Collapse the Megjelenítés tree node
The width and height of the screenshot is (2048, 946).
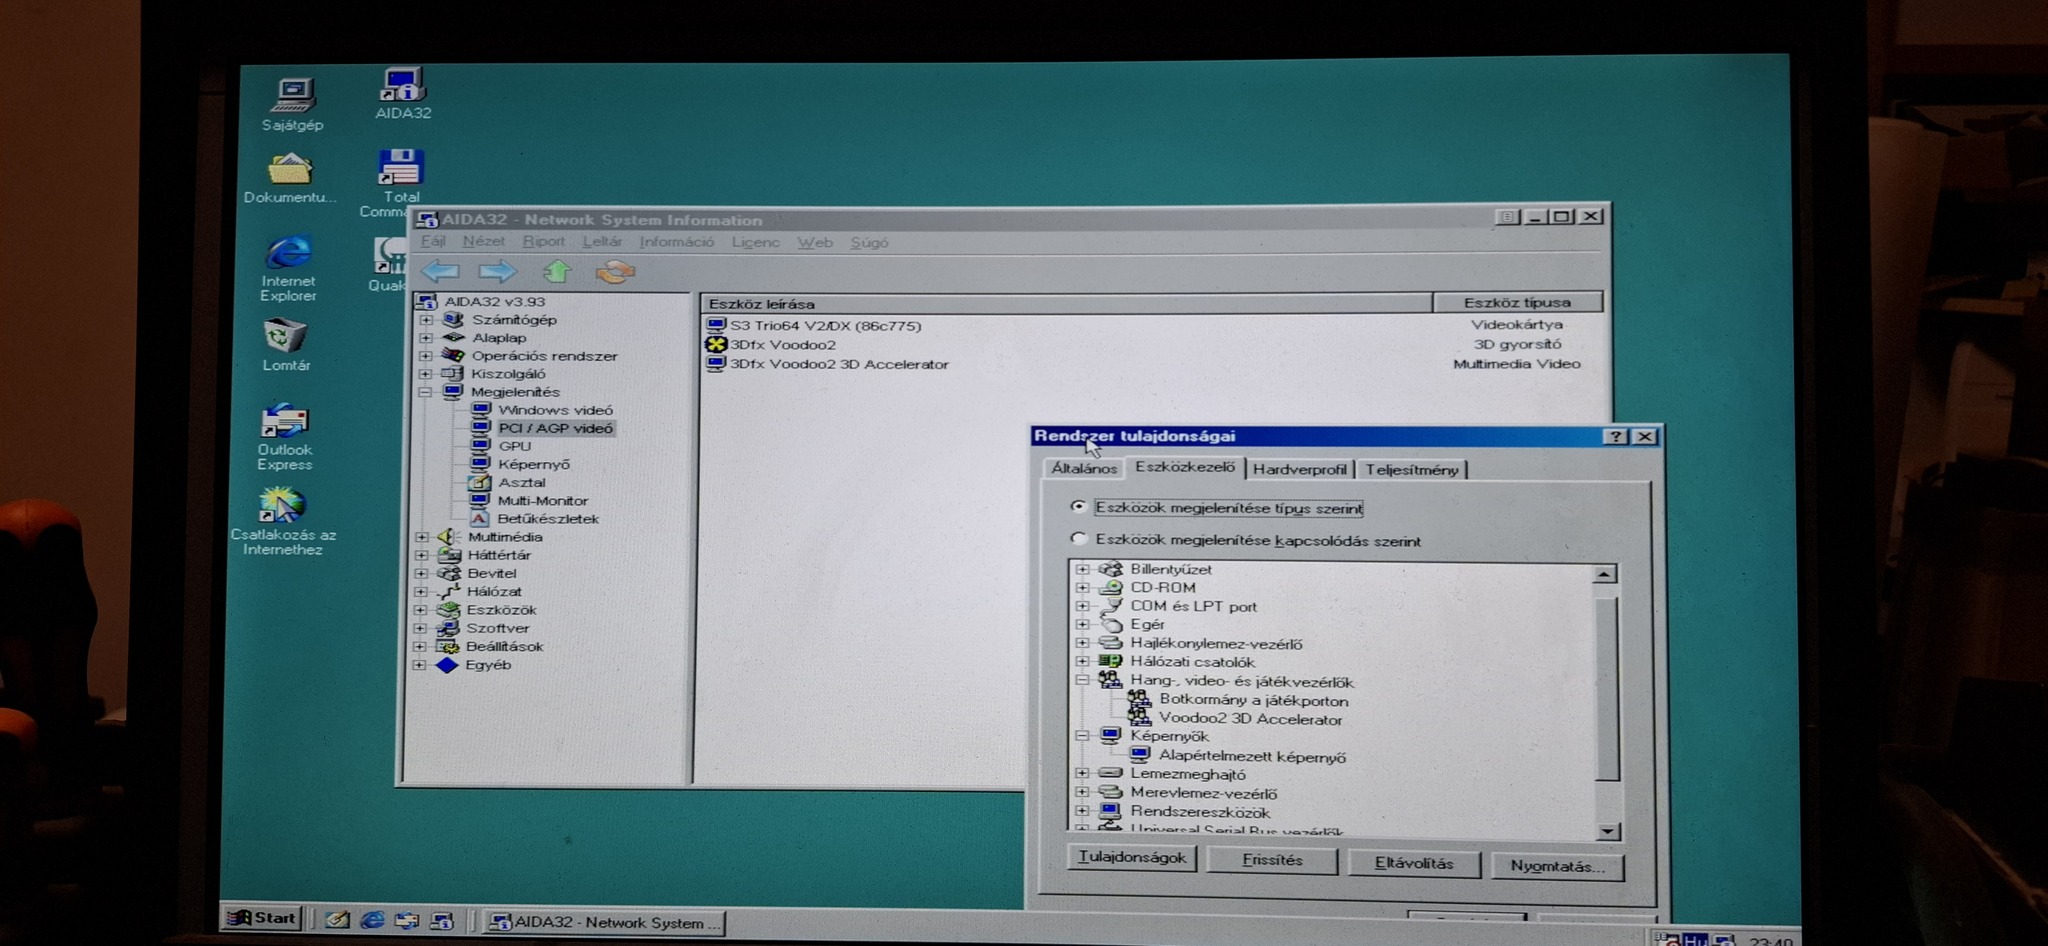425,392
